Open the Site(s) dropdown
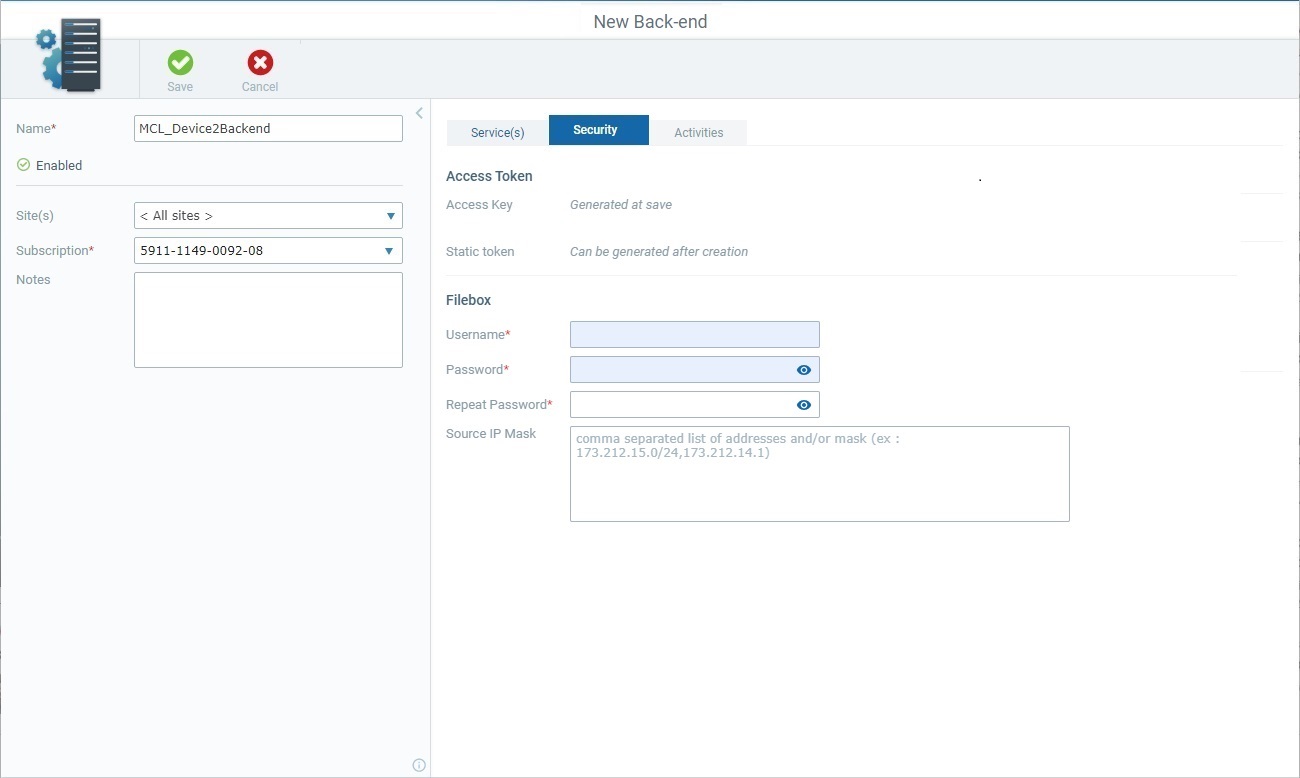 click(x=389, y=215)
